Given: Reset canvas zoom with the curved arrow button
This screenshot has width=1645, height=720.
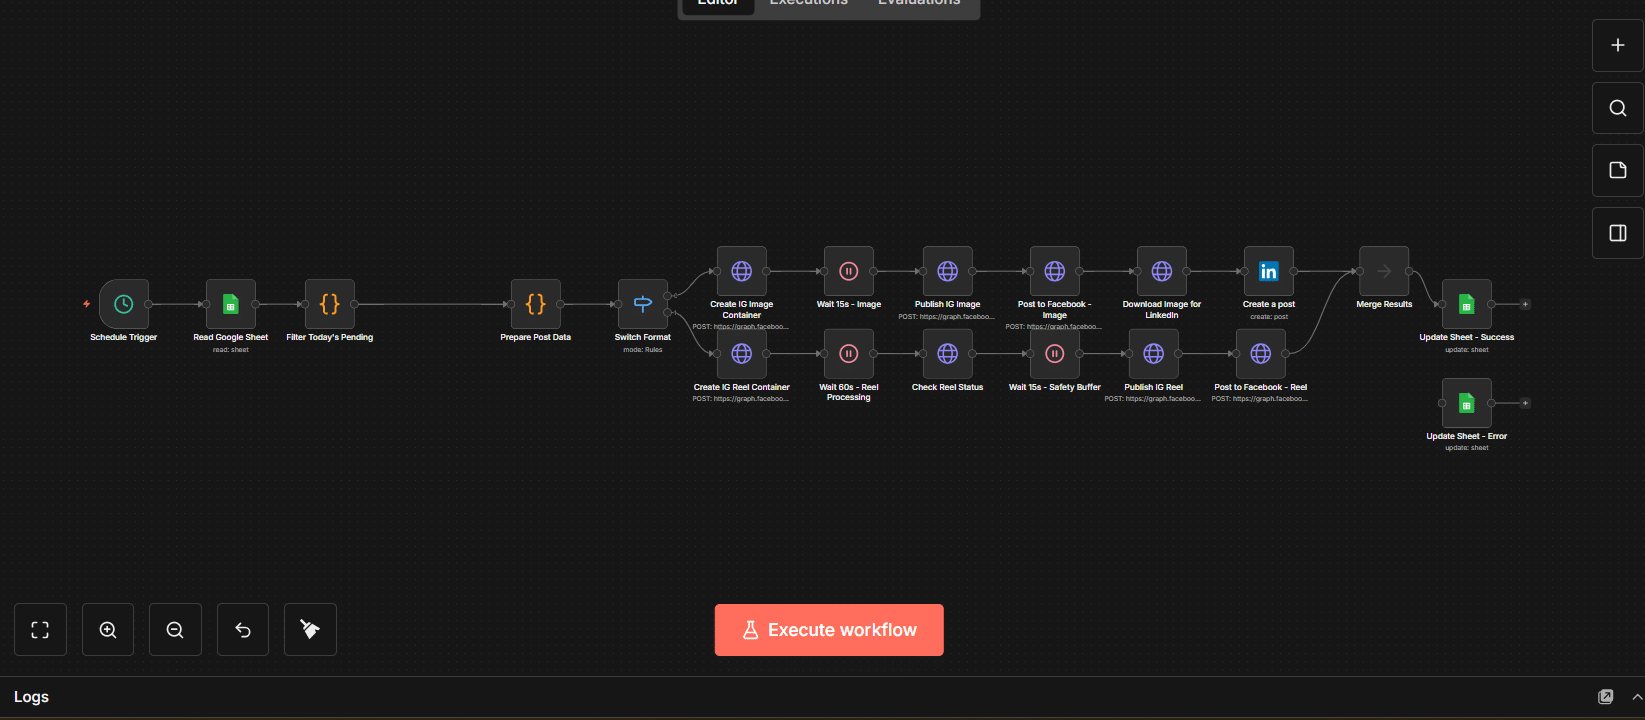Looking at the screenshot, I should [x=243, y=630].
